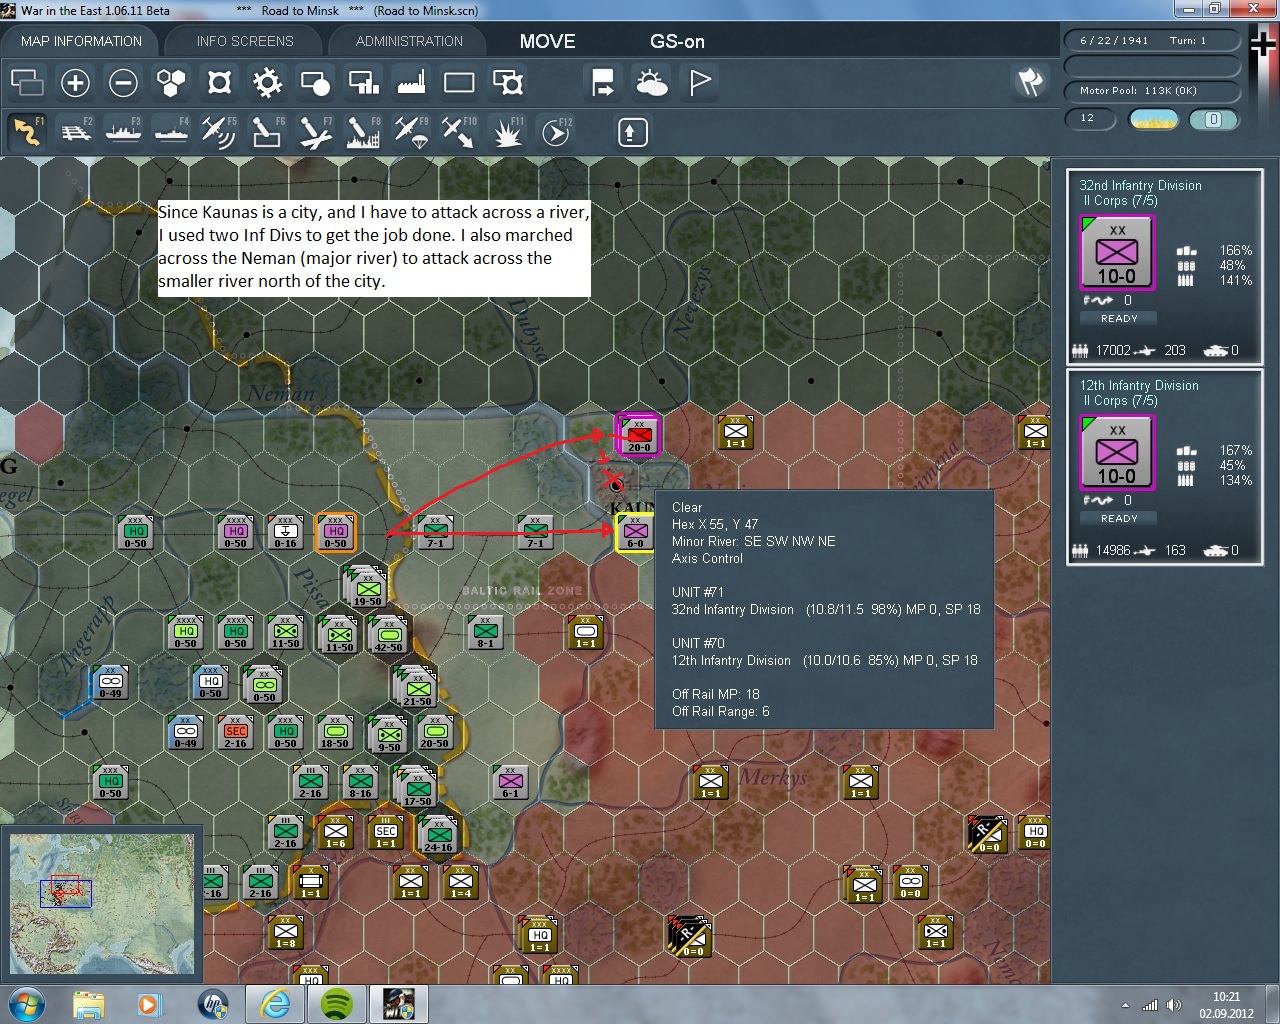
Task: Toggle the hex grid display icon
Action: pyautogui.click(x=171, y=82)
